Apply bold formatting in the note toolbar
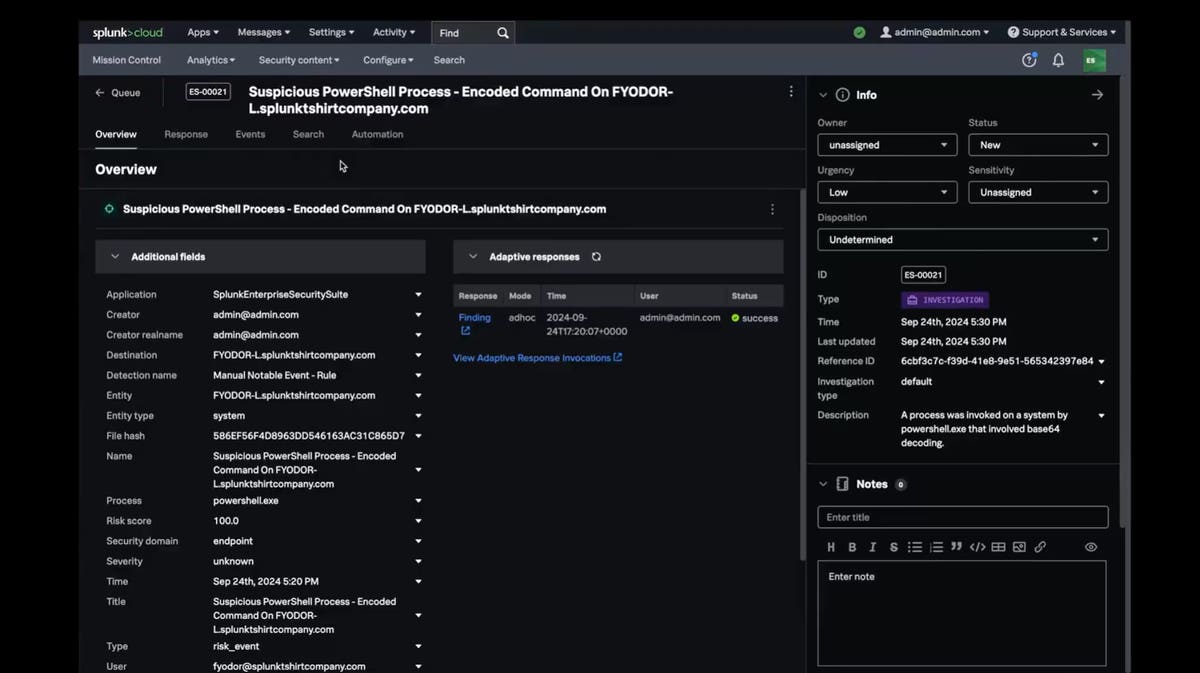The image size is (1200, 673). [x=852, y=547]
